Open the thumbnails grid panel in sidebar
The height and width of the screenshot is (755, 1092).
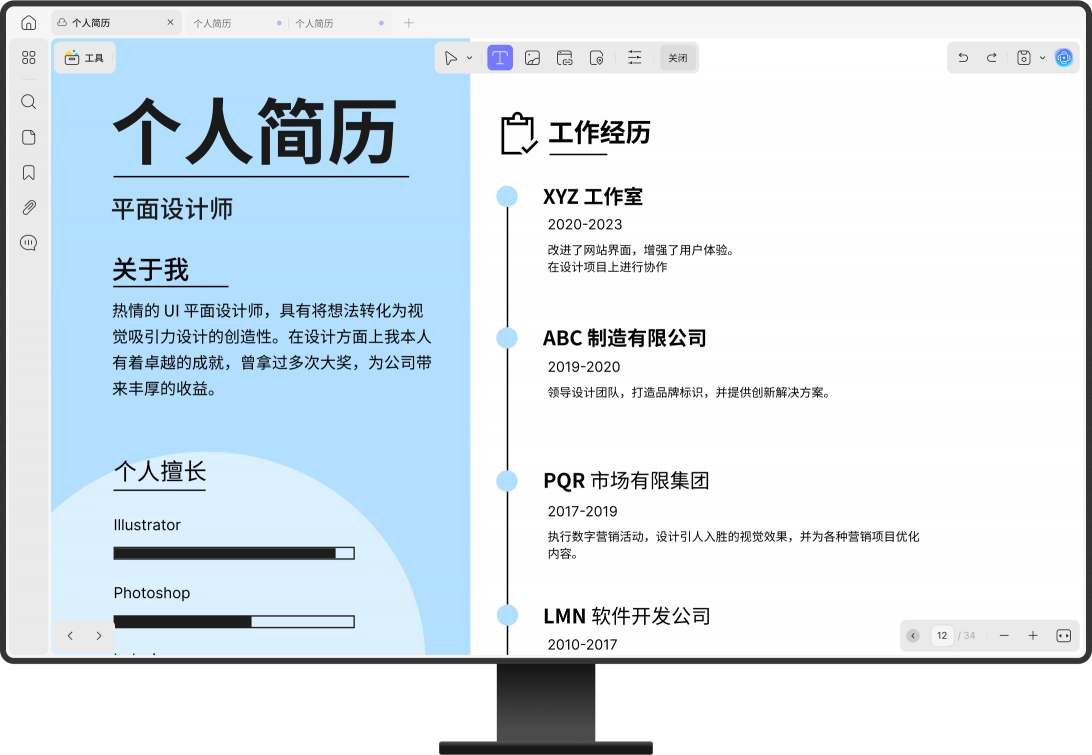29,58
